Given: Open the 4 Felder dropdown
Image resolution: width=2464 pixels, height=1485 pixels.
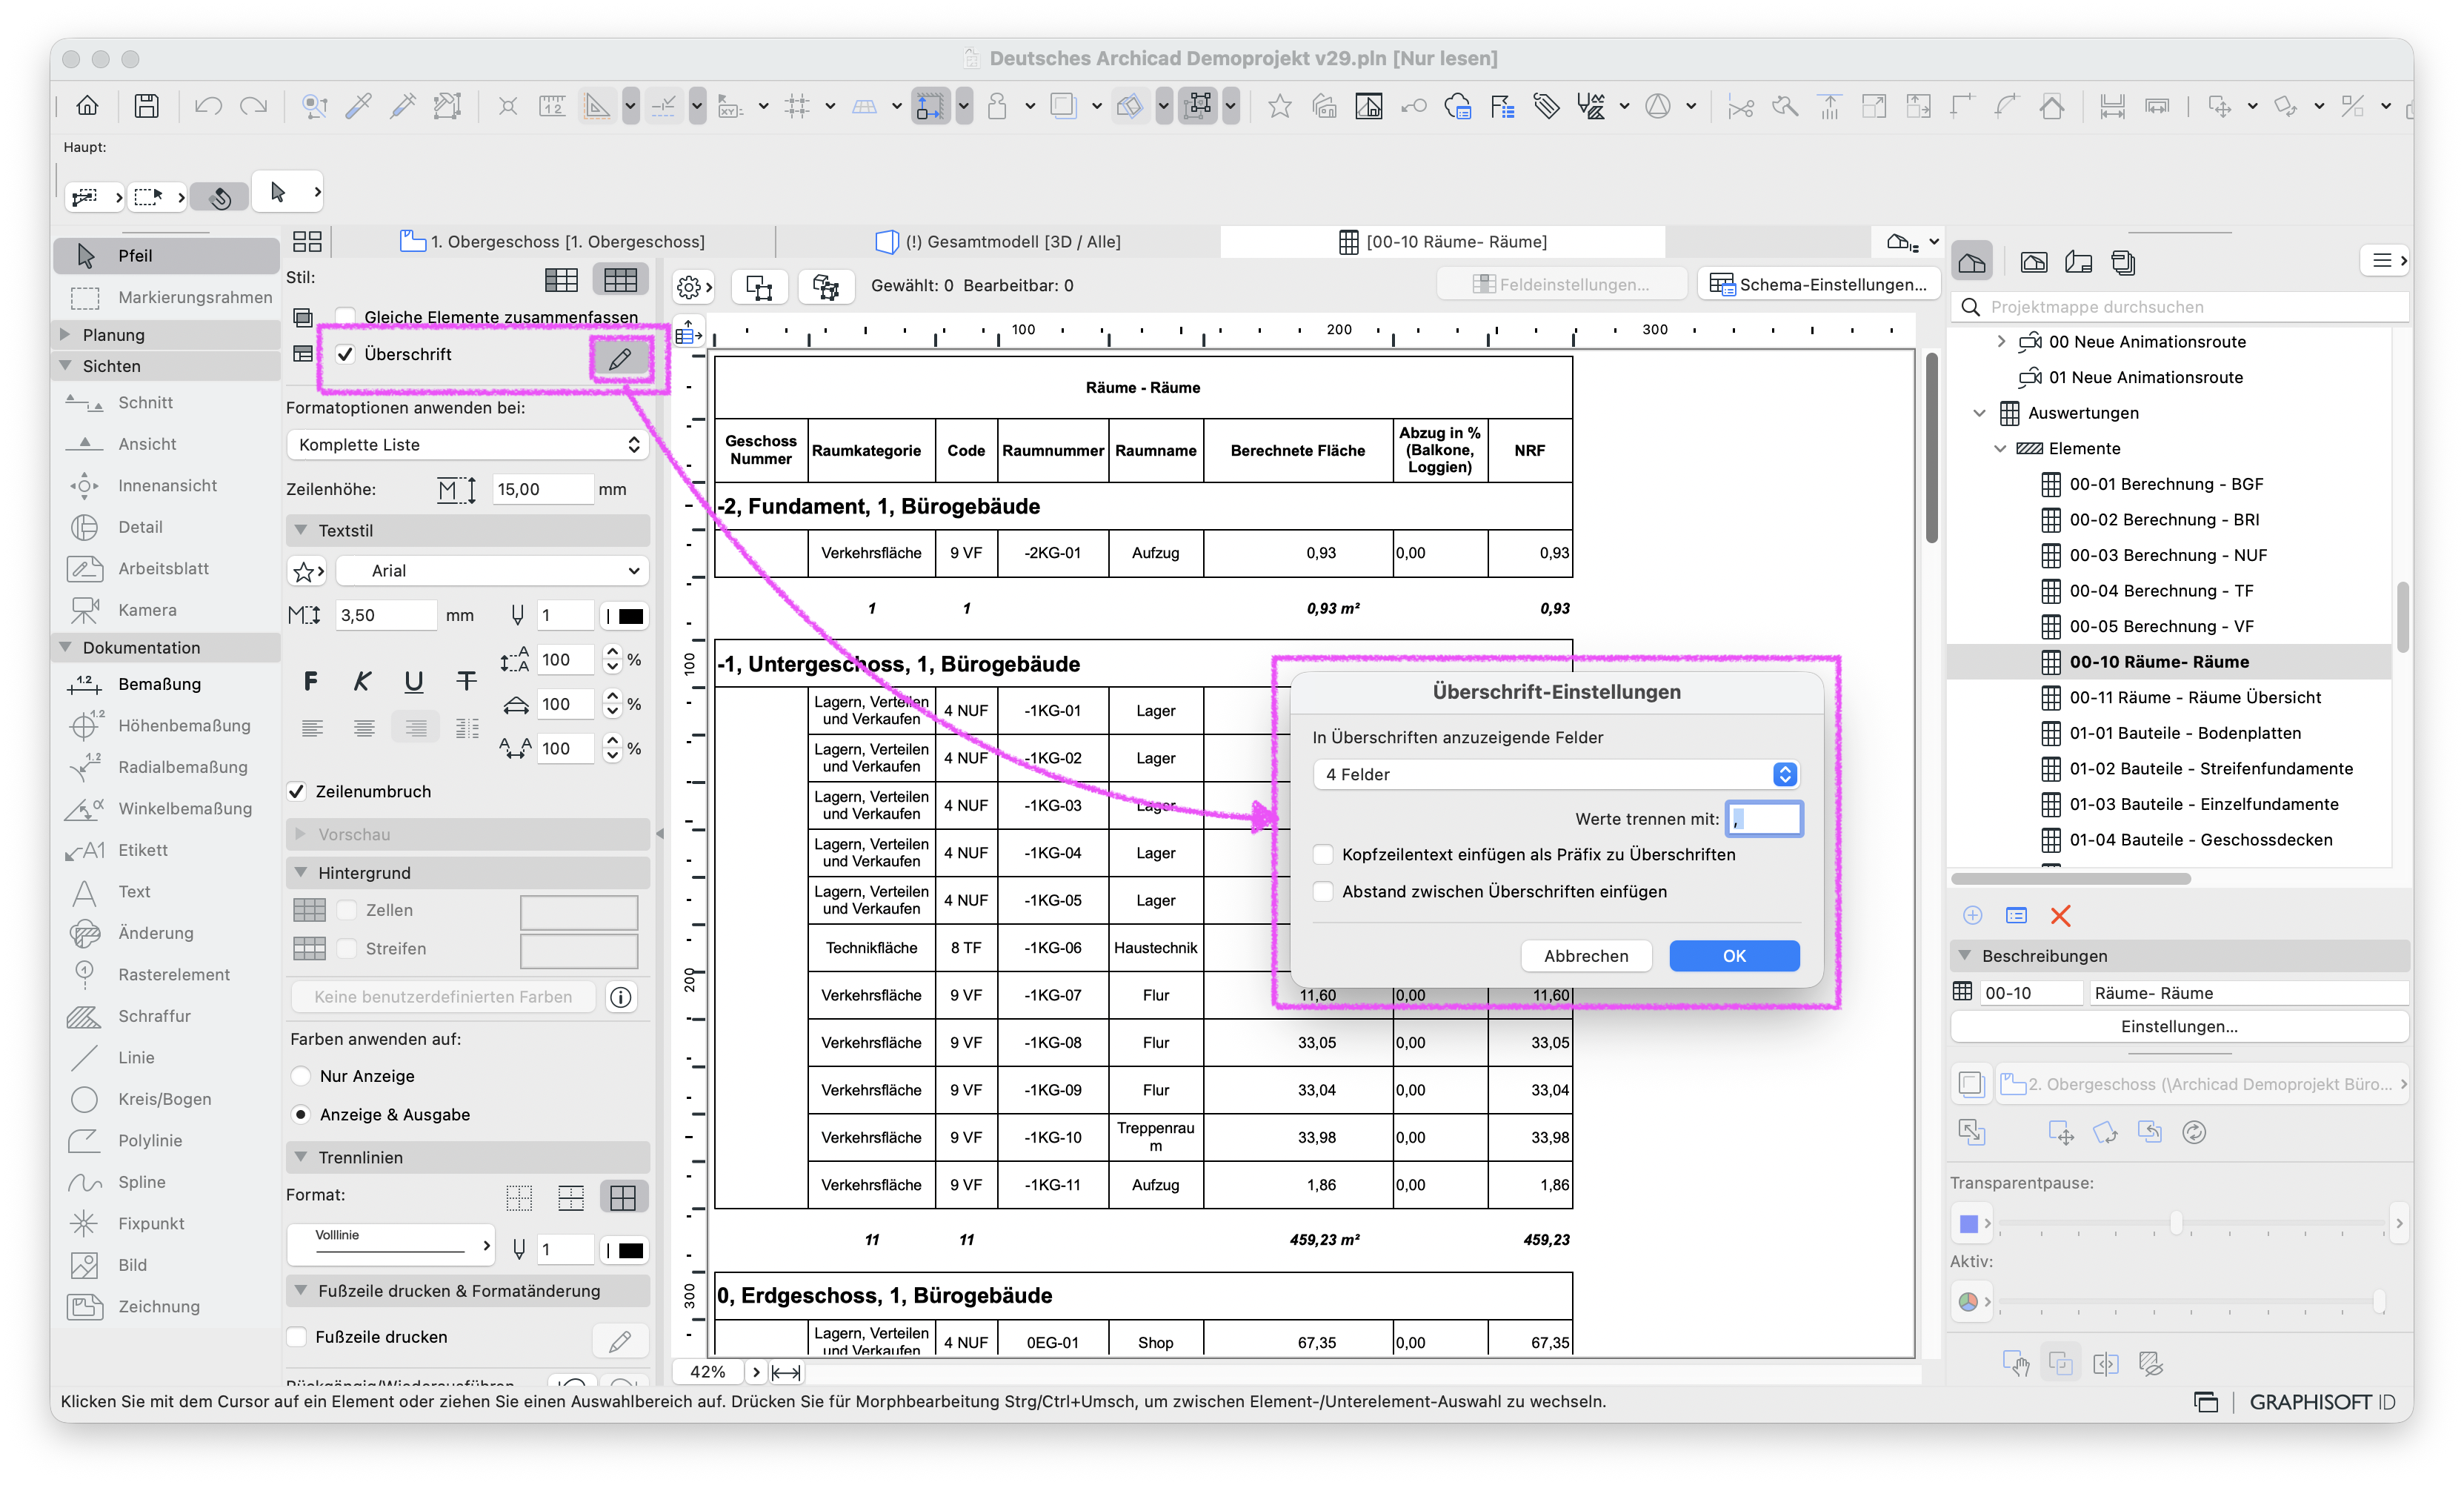Looking at the screenshot, I should click(1556, 774).
